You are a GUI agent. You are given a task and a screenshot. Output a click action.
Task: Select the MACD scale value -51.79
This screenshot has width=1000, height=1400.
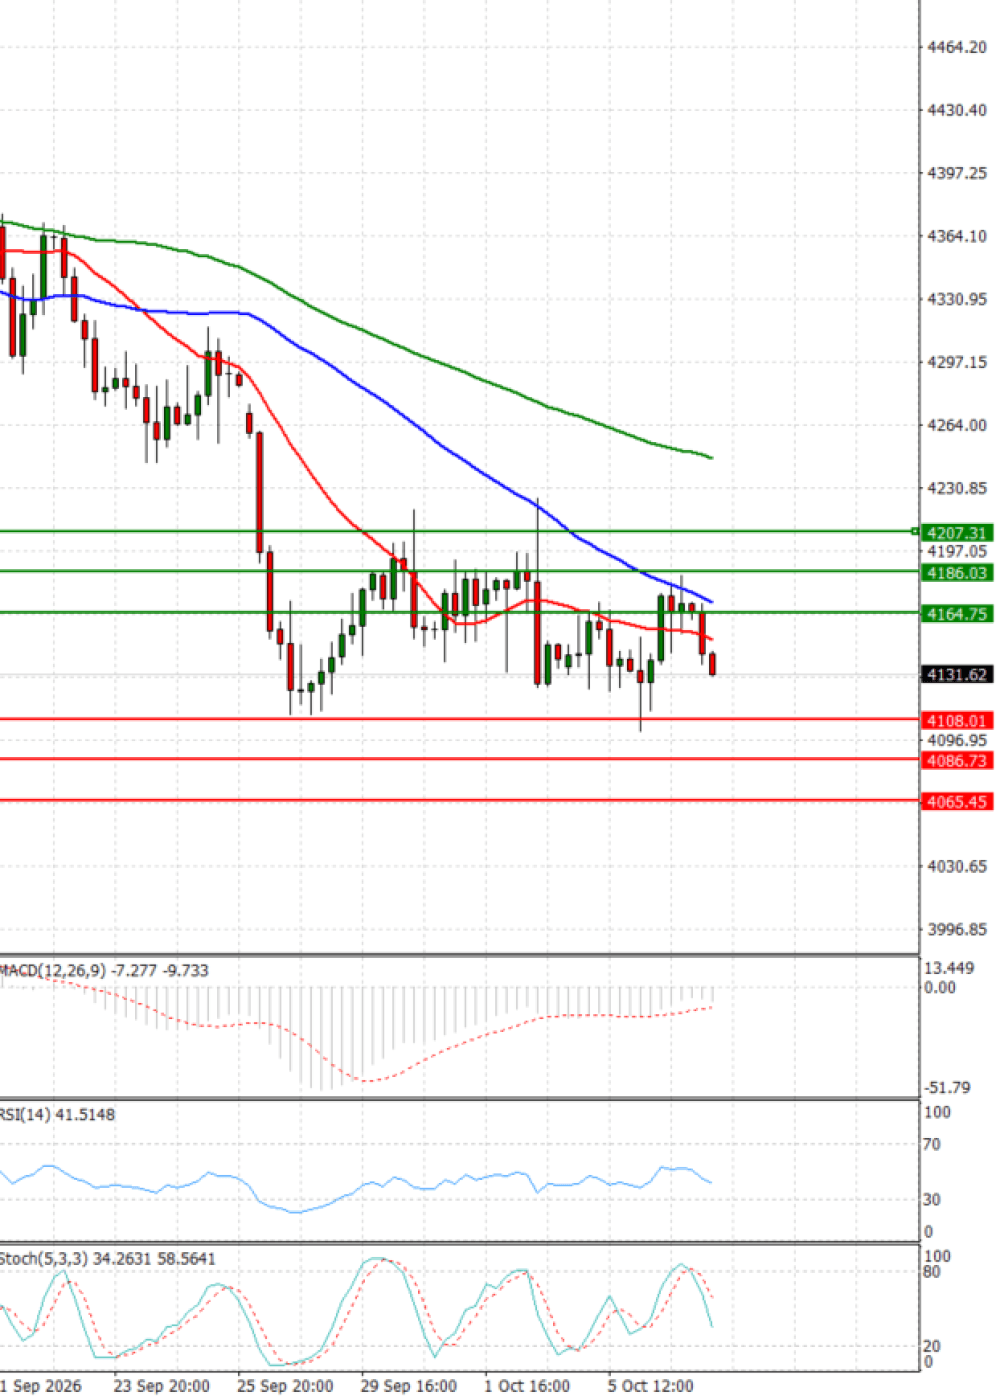(947, 1087)
